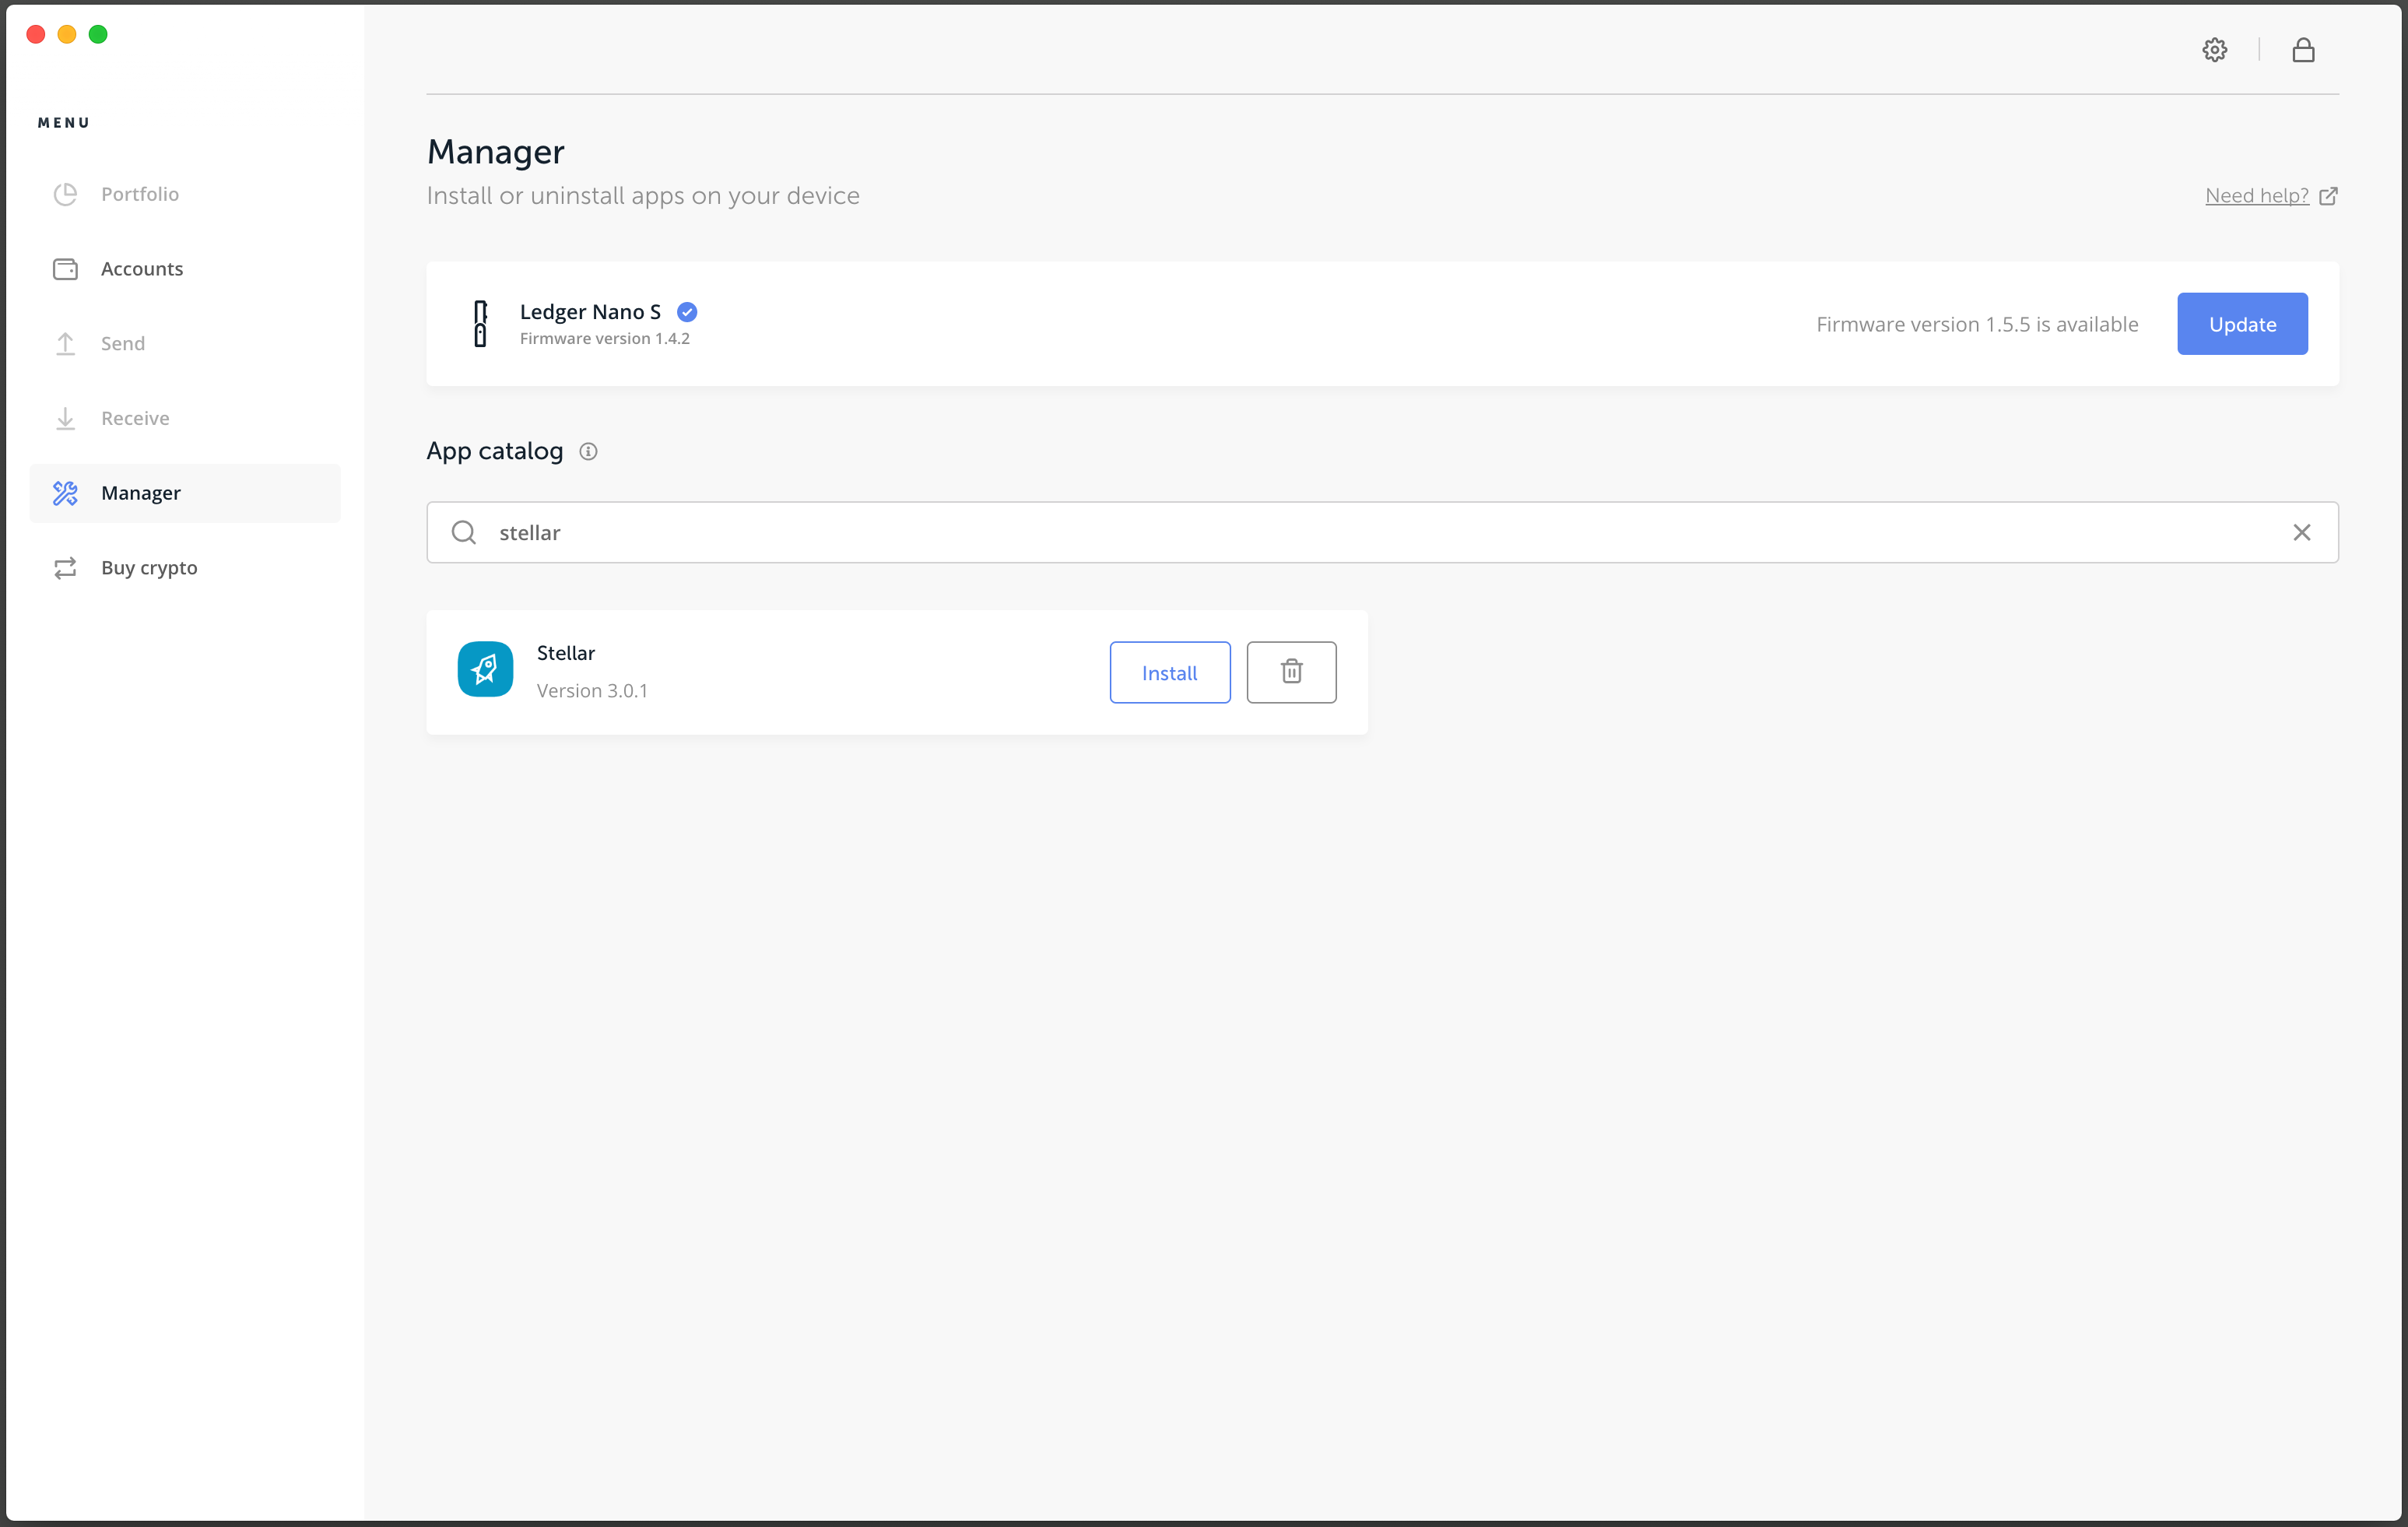Open the settings gear
Screen dimensions: 2408x1527
(x=2214, y=49)
